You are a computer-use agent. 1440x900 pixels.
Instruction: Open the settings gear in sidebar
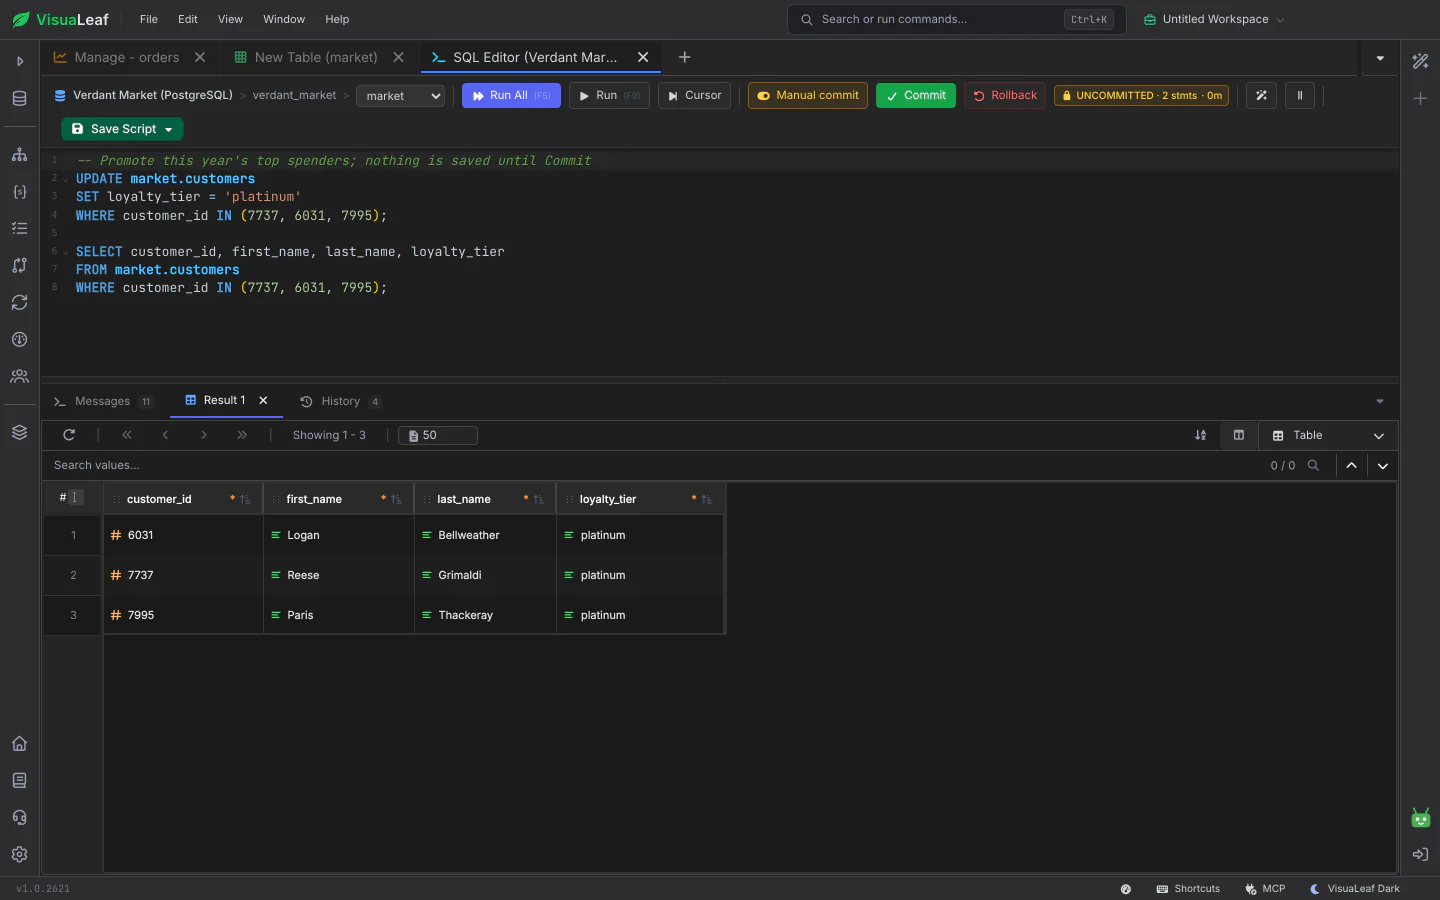[19, 855]
